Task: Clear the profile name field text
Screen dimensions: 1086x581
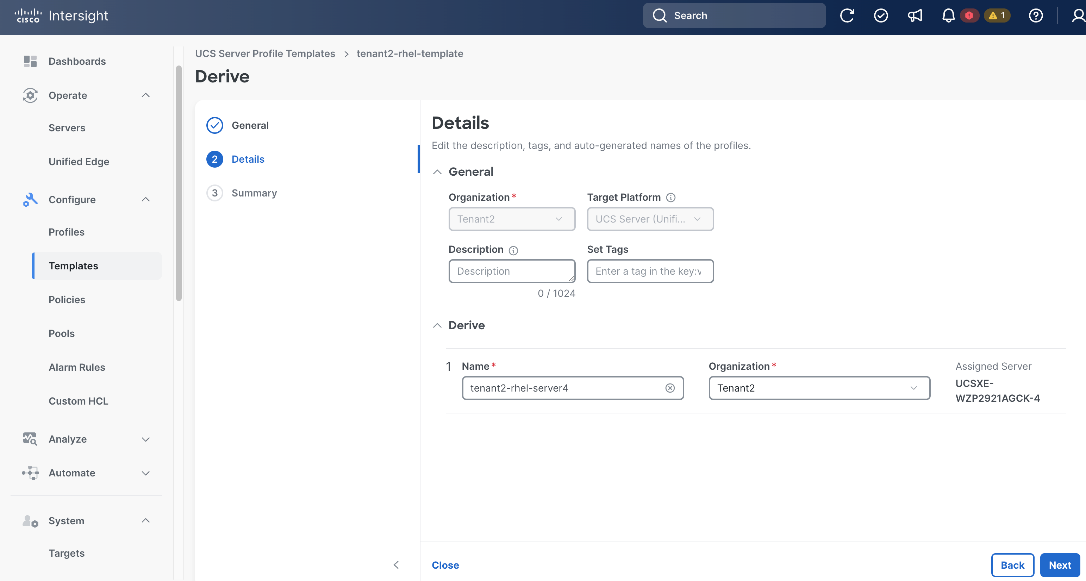Action: pos(670,388)
